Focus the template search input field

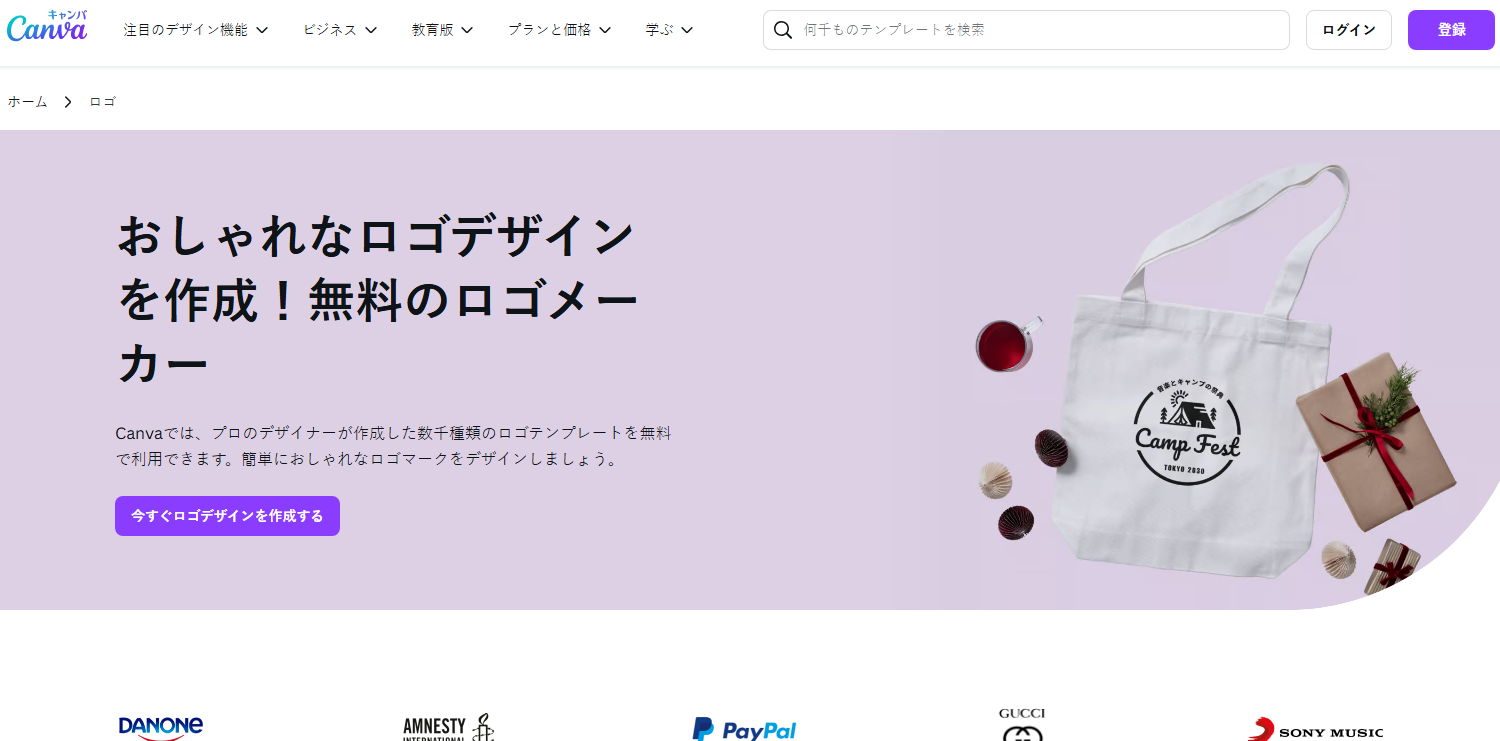click(1026, 30)
